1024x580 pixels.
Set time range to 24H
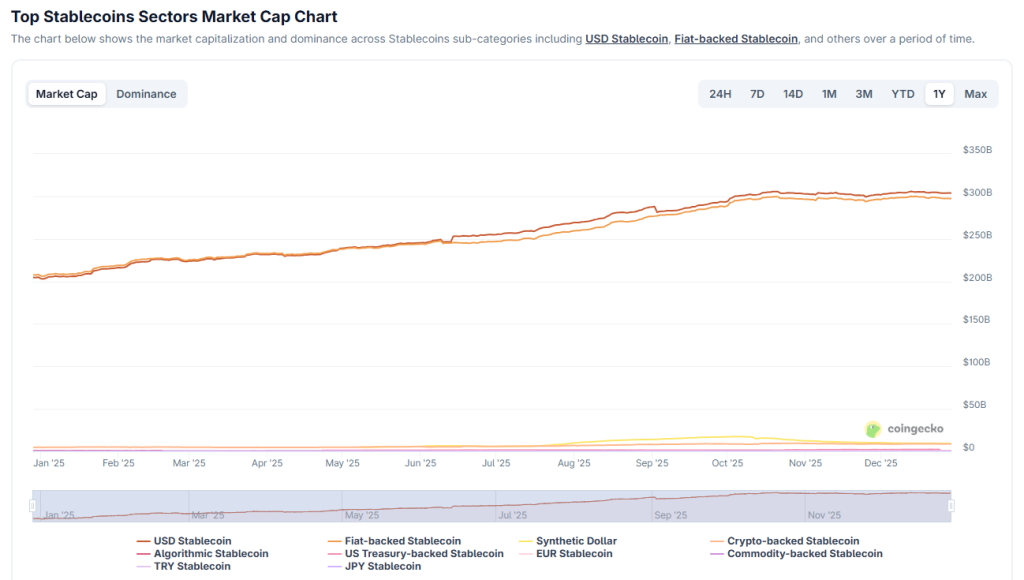(720, 94)
